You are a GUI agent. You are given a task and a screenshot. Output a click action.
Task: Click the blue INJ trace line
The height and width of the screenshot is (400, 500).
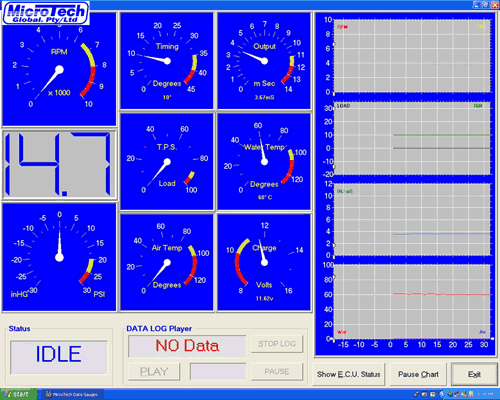(x=442, y=234)
